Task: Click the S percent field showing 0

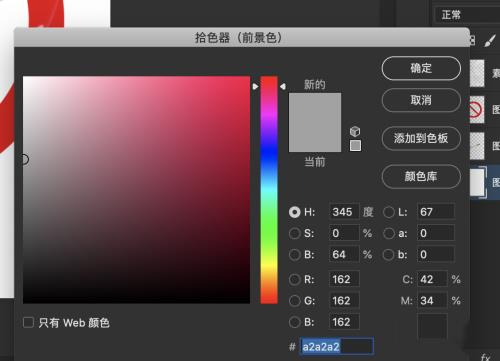Action: [344, 233]
